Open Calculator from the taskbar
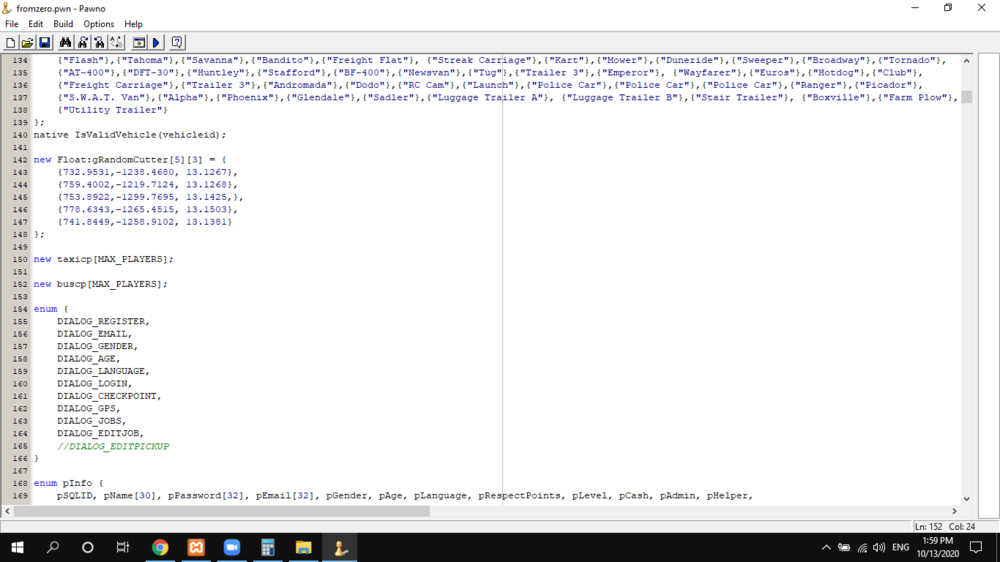Screen dimensions: 1000x562 (x=267, y=547)
